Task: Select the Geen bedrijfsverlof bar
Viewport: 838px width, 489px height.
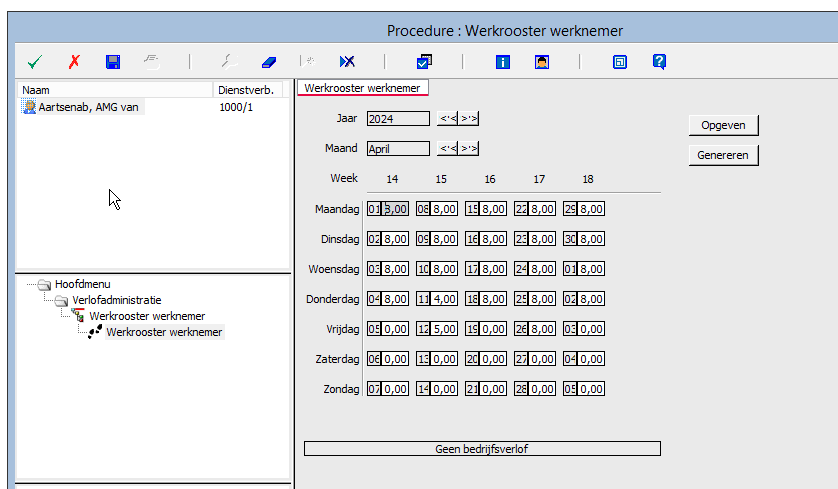Action: [482, 449]
